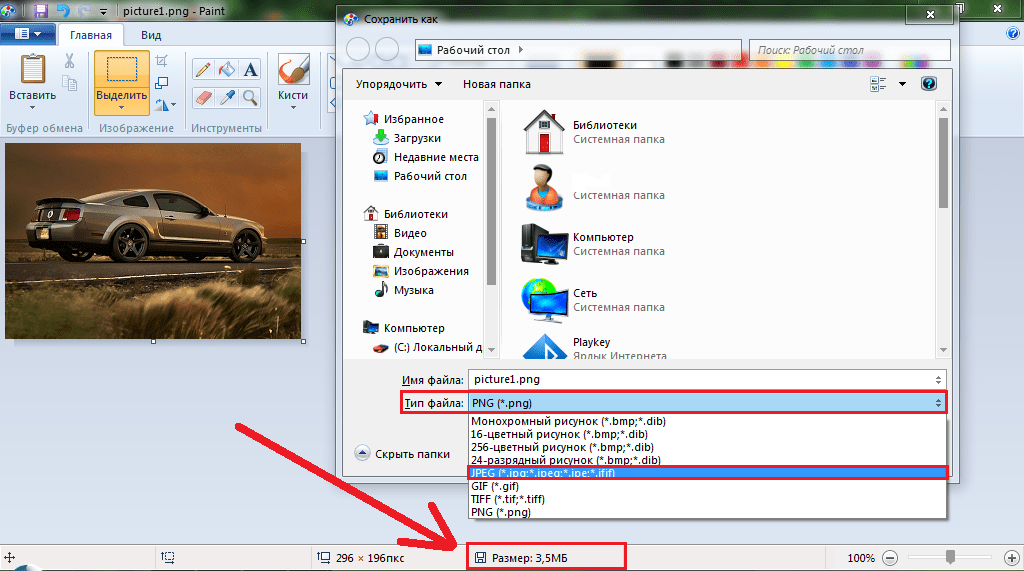Open the Упорядочить dropdown menu

pyautogui.click(x=398, y=84)
